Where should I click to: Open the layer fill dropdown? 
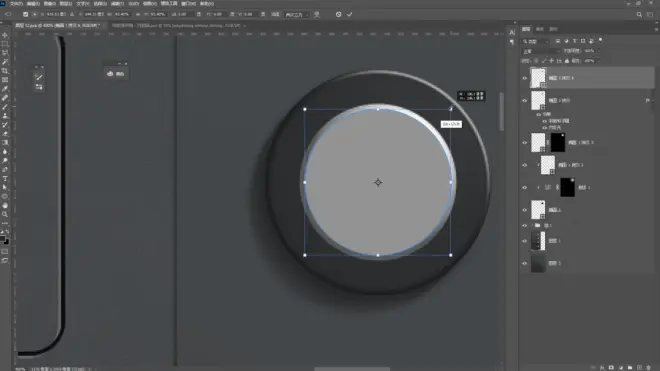598,61
